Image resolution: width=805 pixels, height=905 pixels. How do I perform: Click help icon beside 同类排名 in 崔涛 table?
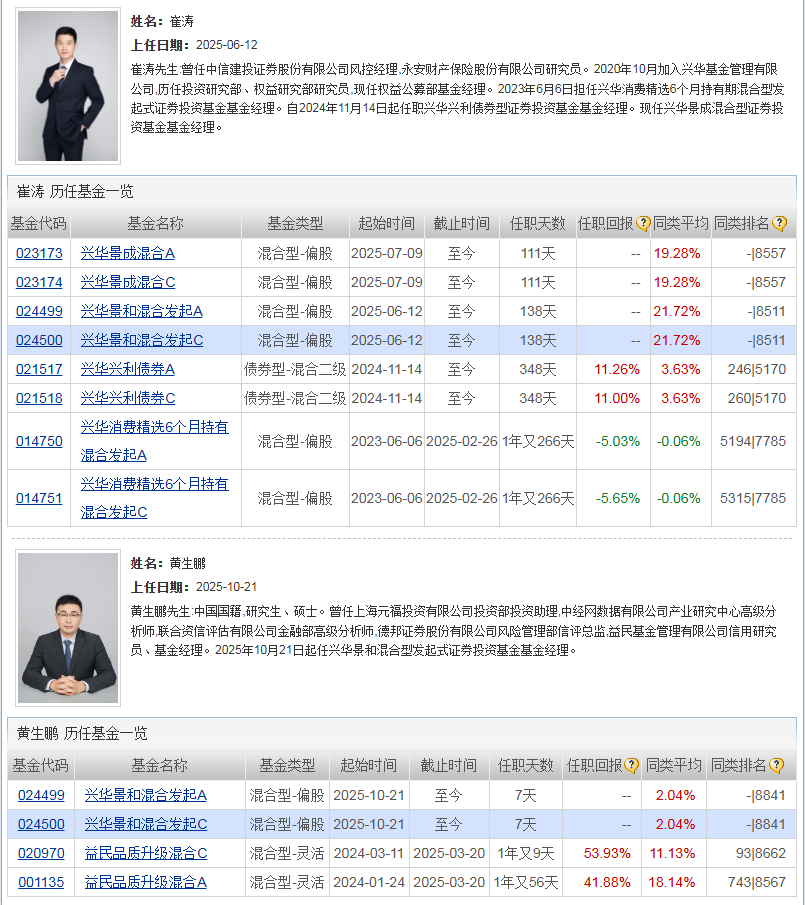coord(779,223)
